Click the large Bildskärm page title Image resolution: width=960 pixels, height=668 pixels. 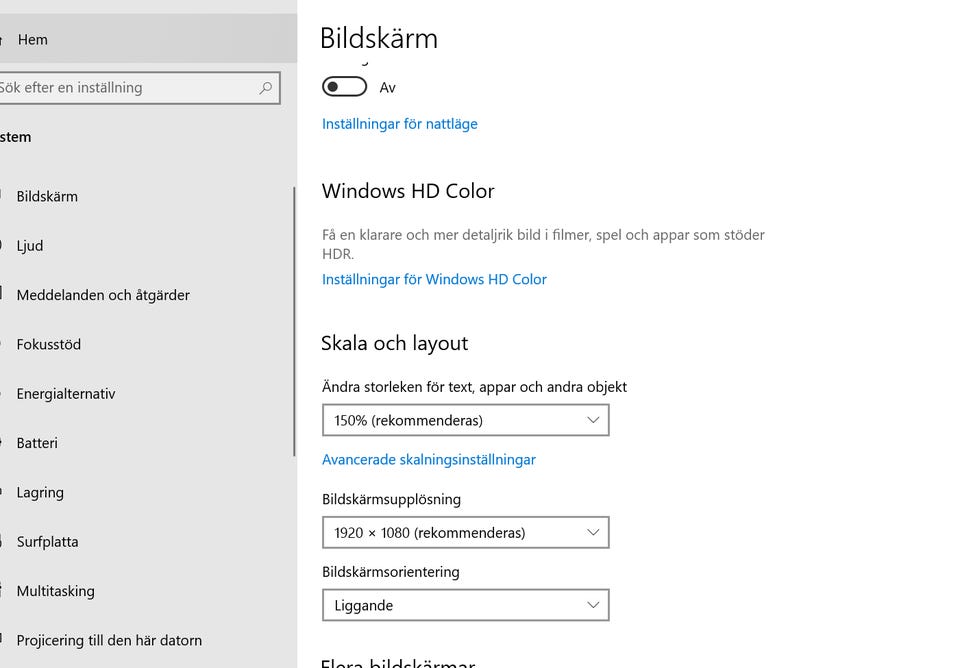[379, 38]
